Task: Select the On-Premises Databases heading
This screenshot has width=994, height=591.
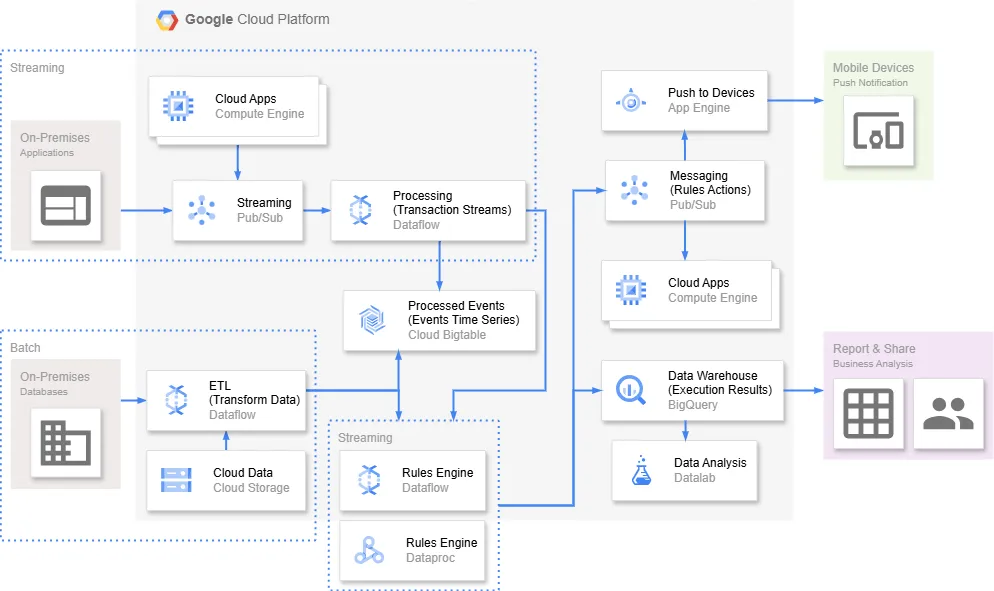Action: pos(55,377)
